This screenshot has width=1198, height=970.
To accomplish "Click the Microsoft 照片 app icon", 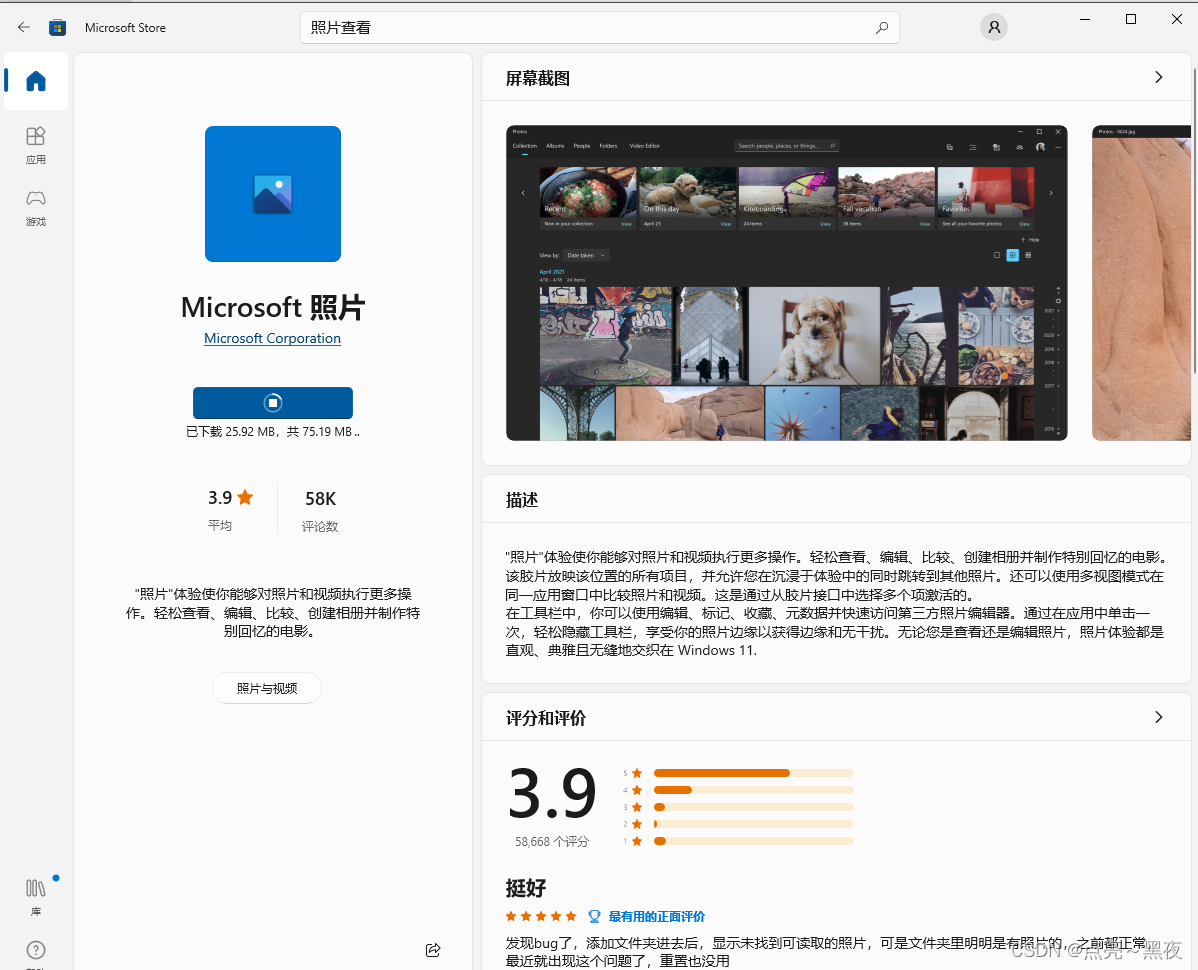I will (273, 194).
